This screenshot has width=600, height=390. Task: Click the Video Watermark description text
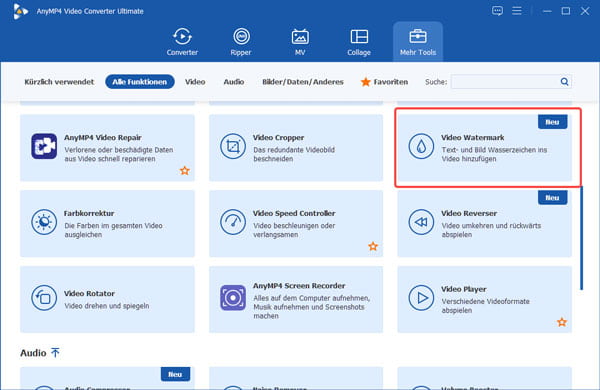tap(494, 154)
